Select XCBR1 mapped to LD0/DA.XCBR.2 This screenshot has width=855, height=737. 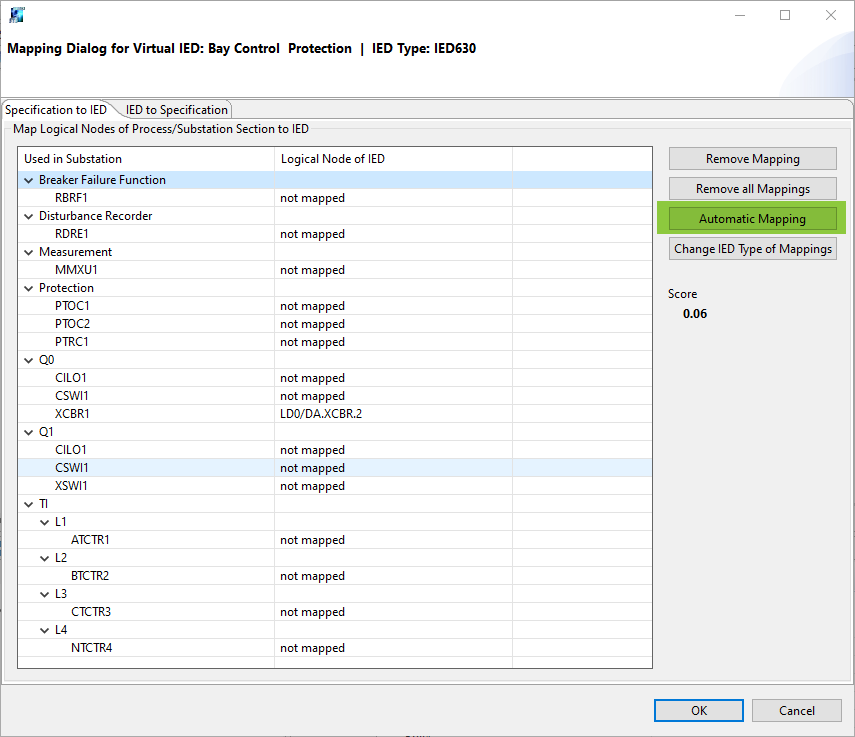(x=72, y=414)
